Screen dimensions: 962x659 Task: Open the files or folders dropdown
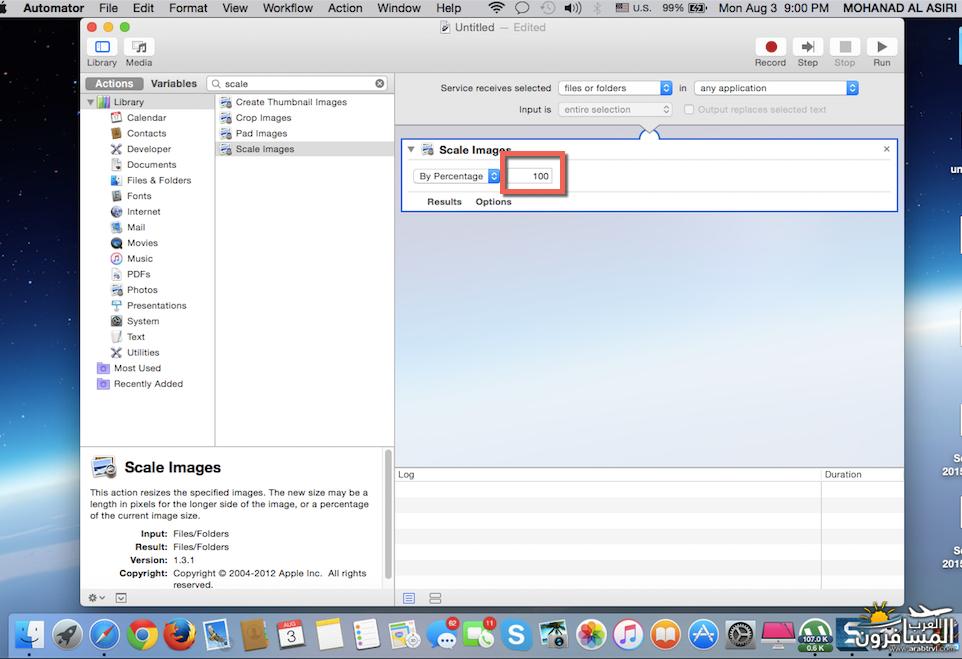pyautogui.click(x=615, y=88)
